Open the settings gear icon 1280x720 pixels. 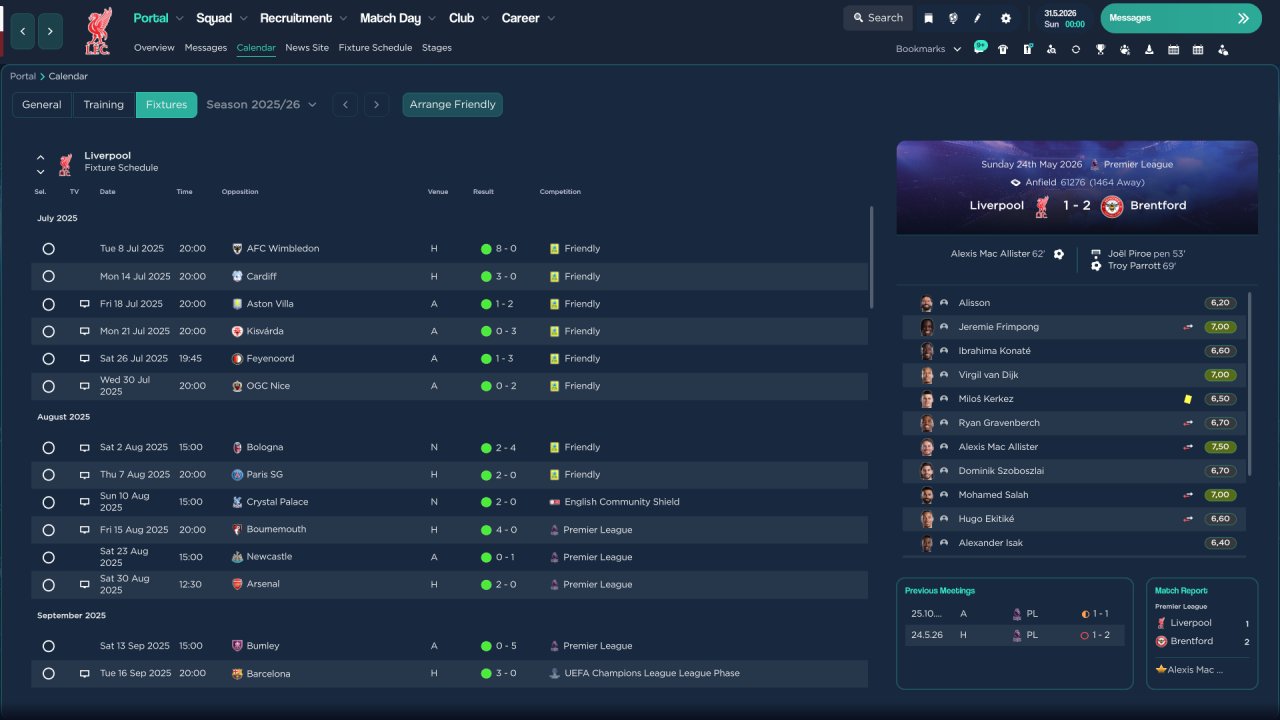coord(1006,18)
